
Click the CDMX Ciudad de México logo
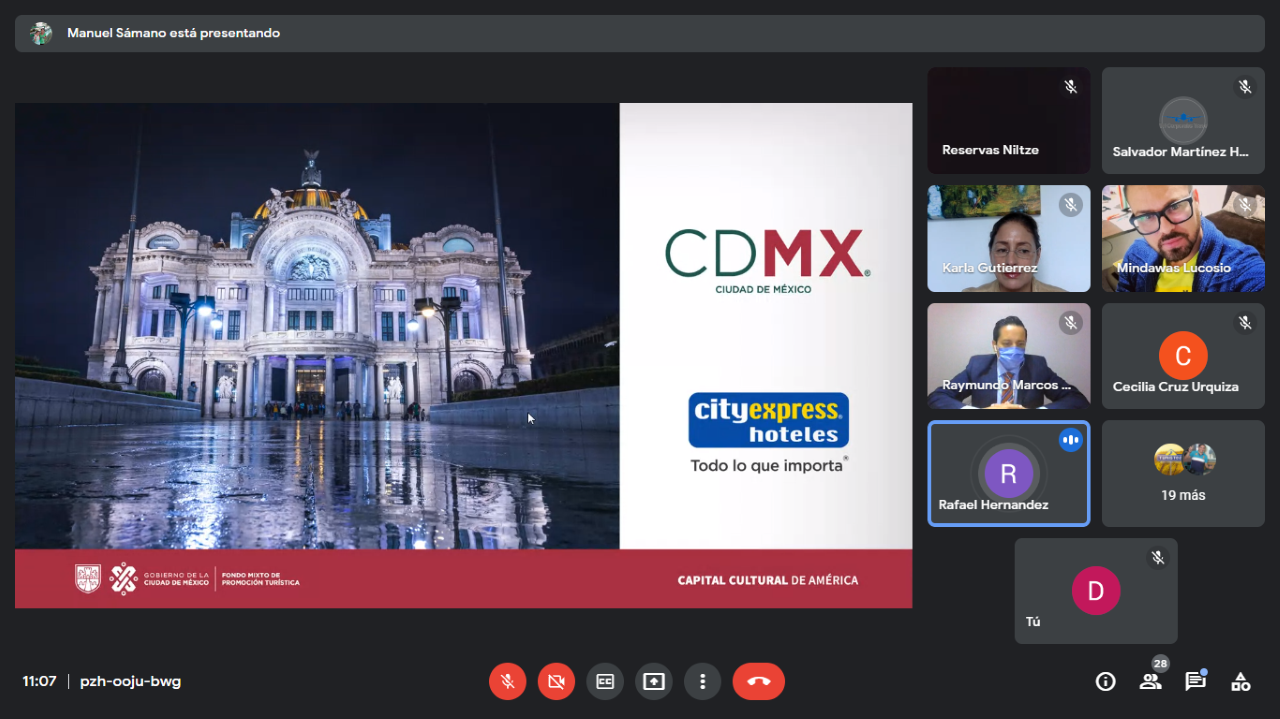[x=768, y=260]
